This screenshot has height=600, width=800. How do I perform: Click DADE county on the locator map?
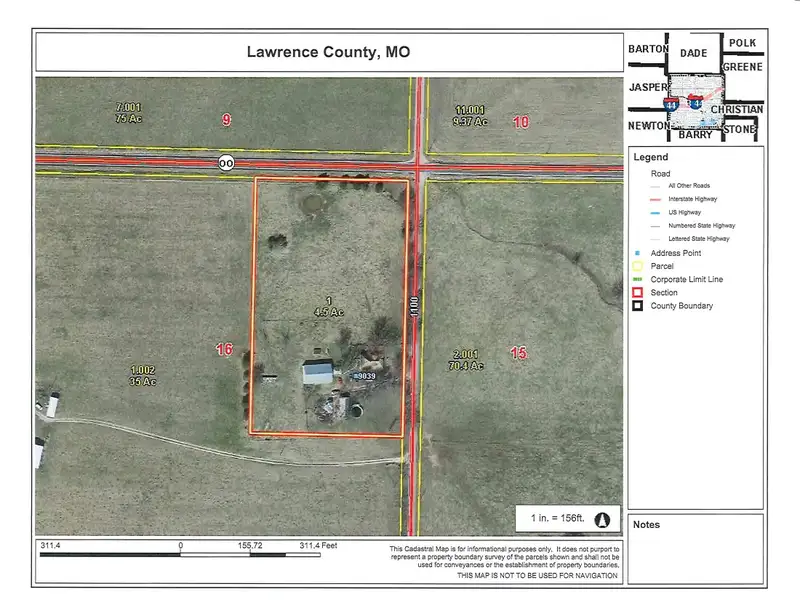(693, 53)
